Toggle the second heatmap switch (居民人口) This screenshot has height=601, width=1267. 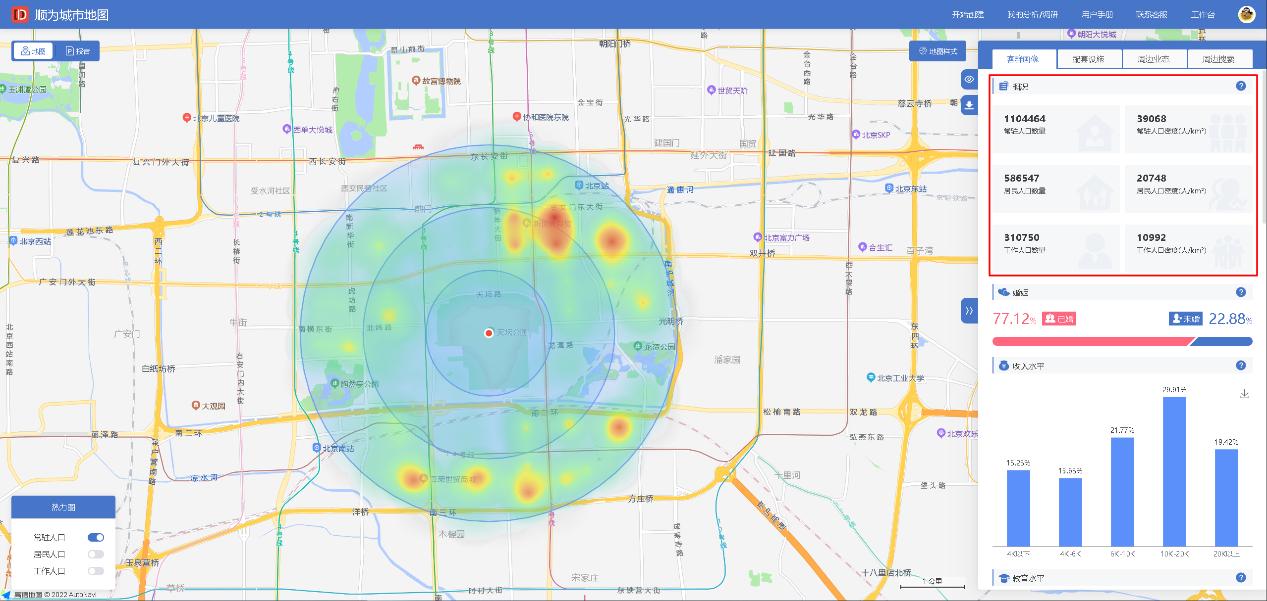pyautogui.click(x=96, y=554)
